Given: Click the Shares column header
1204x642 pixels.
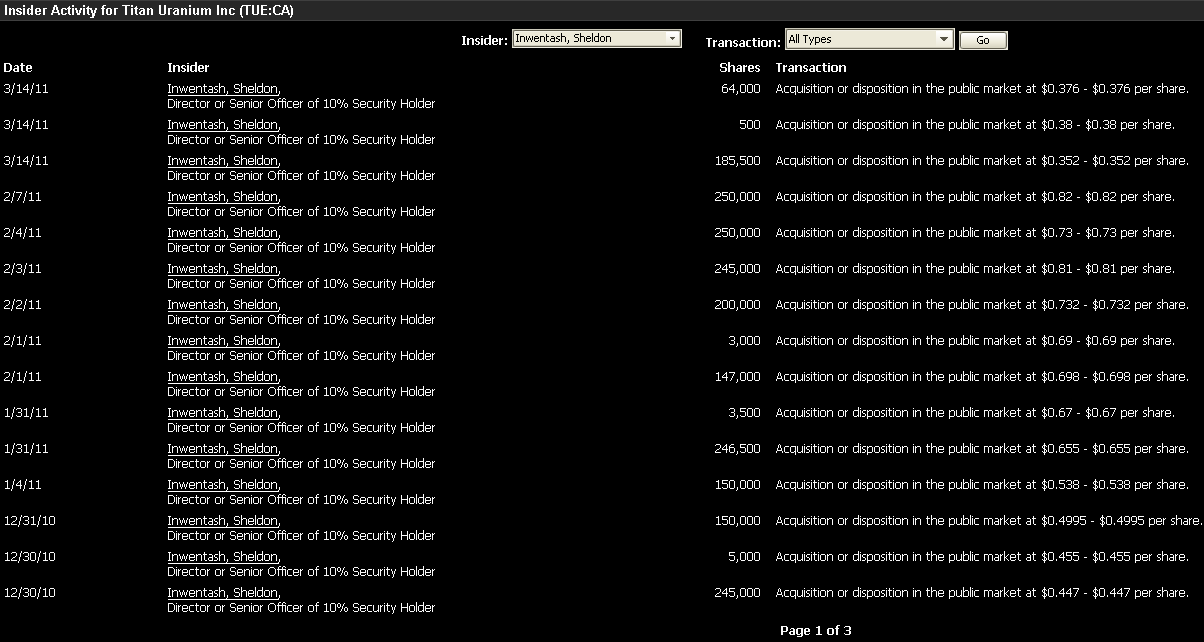Looking at the screenshot, I should tap(739, 68).
